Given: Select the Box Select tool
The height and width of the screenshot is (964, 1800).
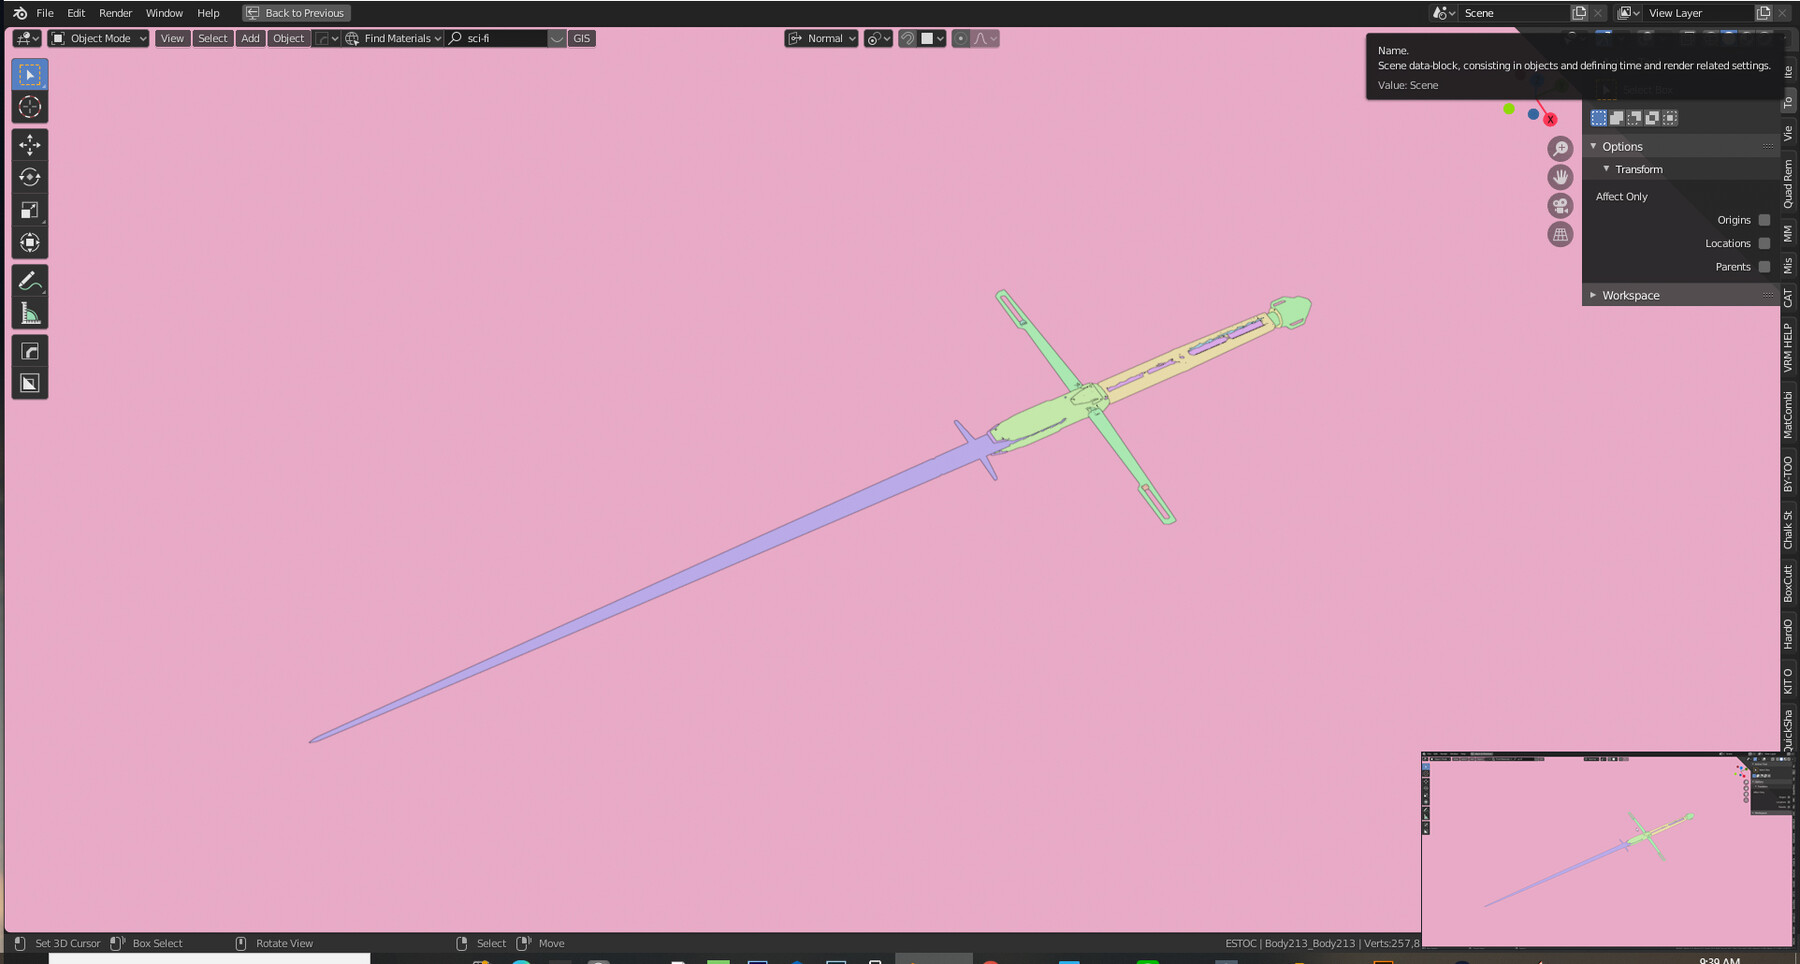Looking at the screenshot, I should click(x=30, y=73).
